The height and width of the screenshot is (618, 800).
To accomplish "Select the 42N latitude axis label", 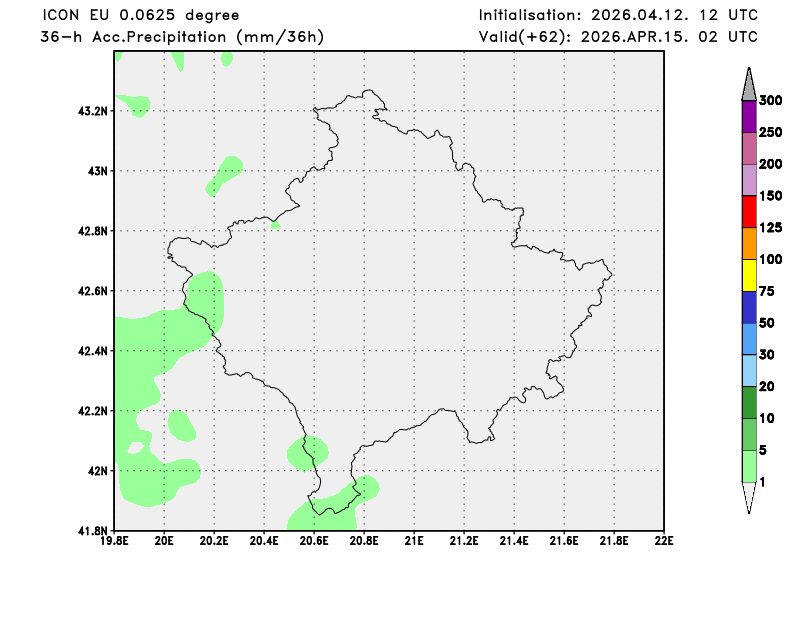I will [x=98, y=471].
